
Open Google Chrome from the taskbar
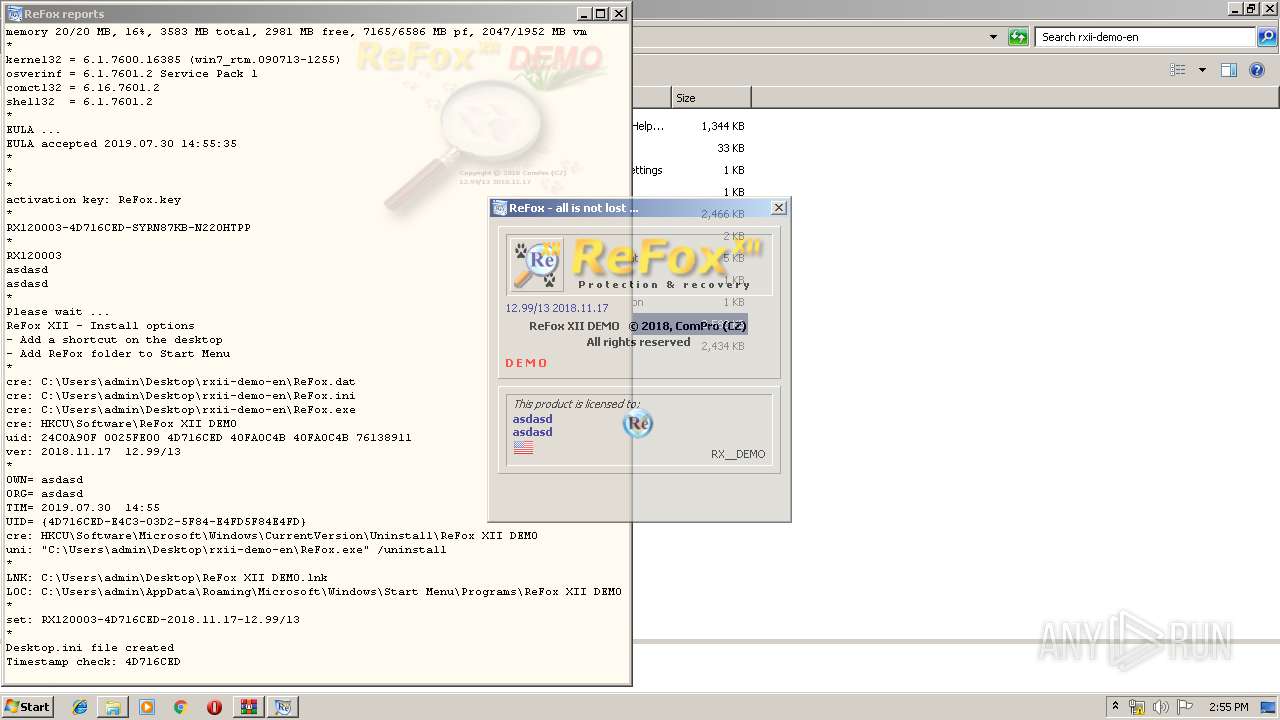180,707
